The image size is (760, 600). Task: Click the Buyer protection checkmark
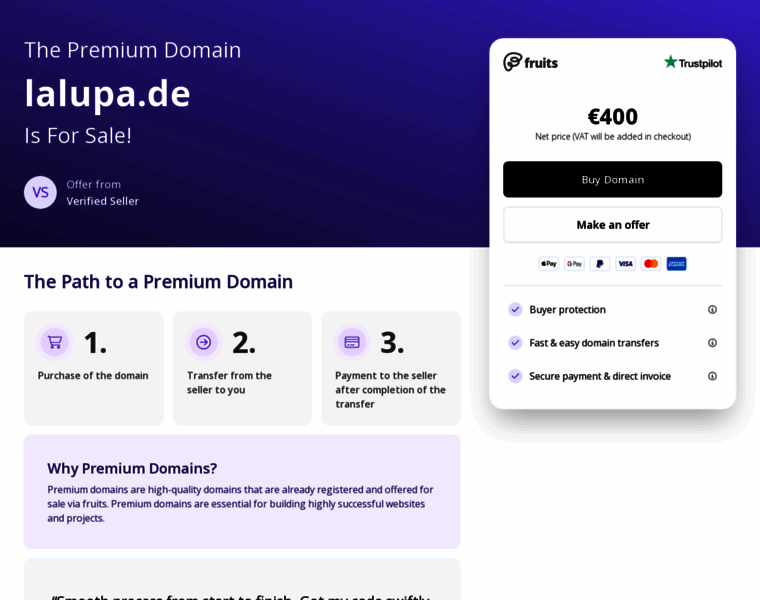pyautogui.click(x=515, y=310)
